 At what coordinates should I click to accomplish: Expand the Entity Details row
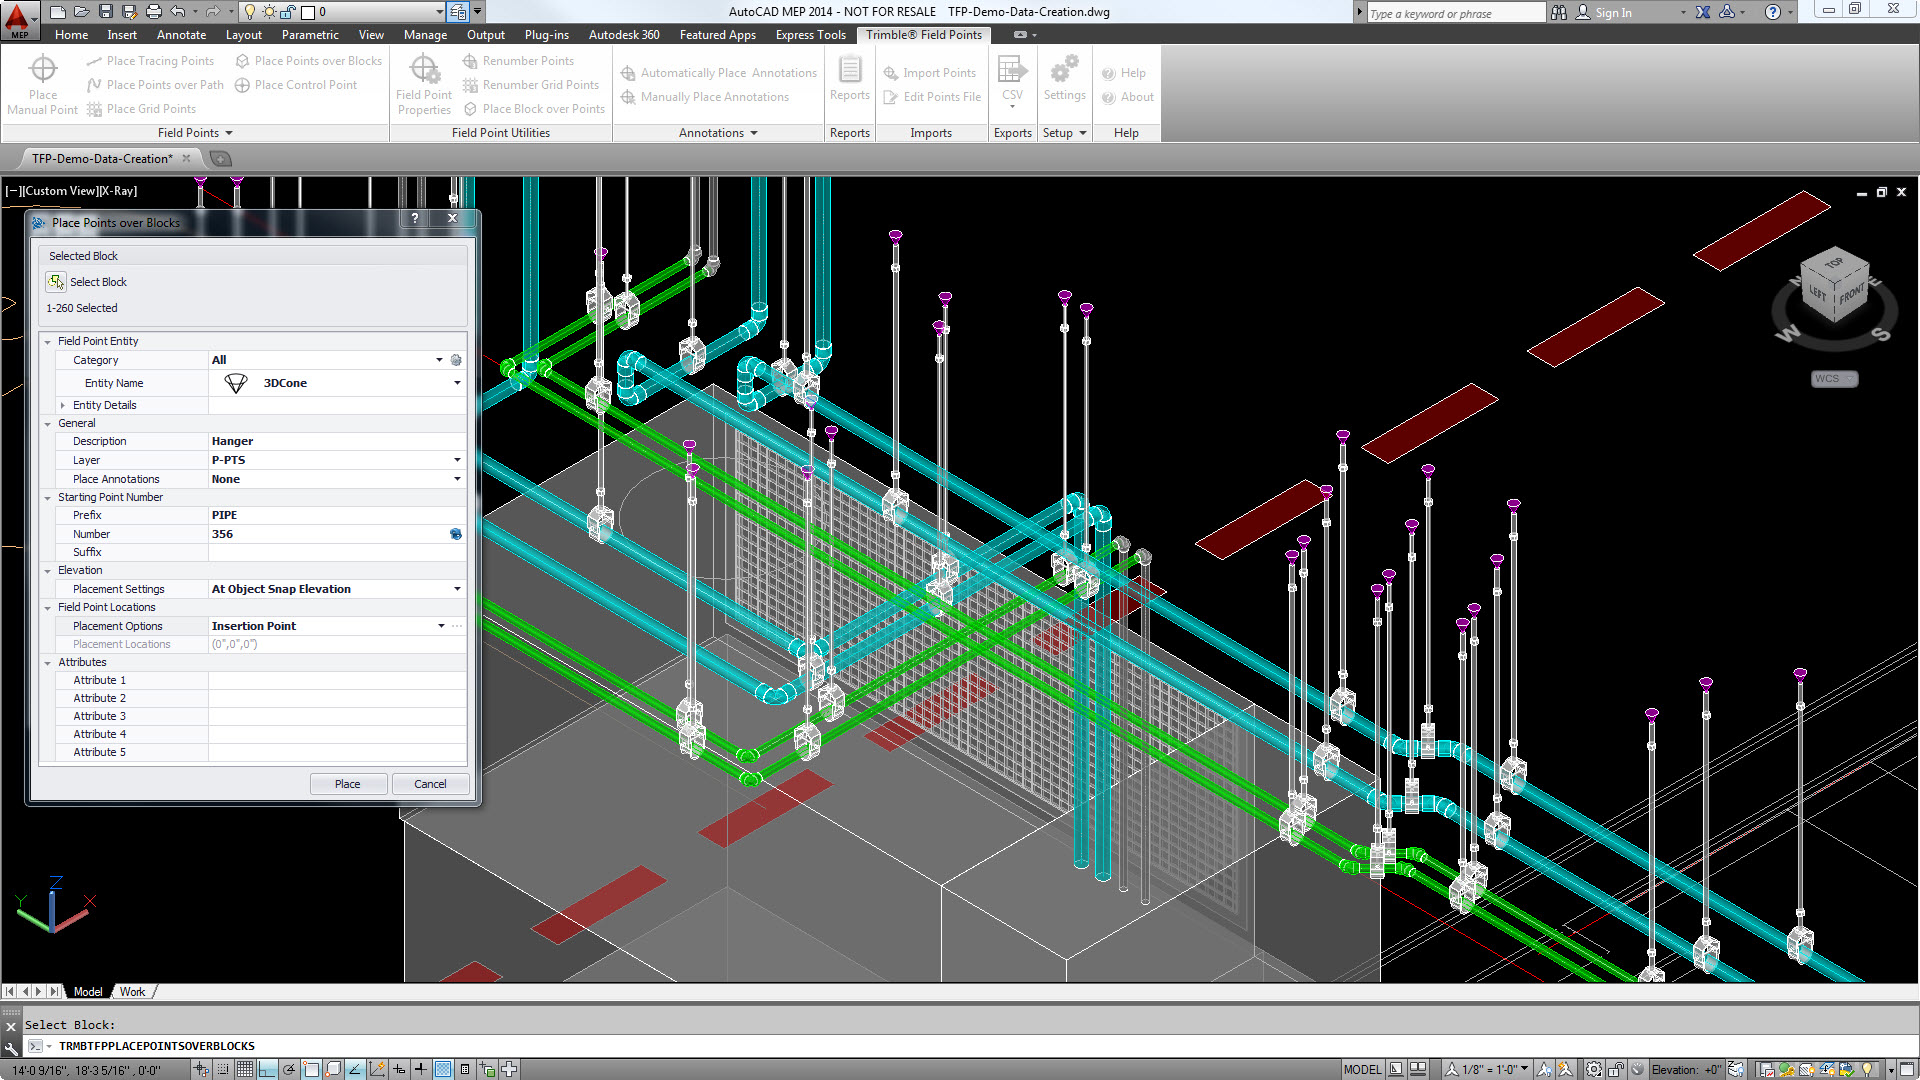coord(63,405)
